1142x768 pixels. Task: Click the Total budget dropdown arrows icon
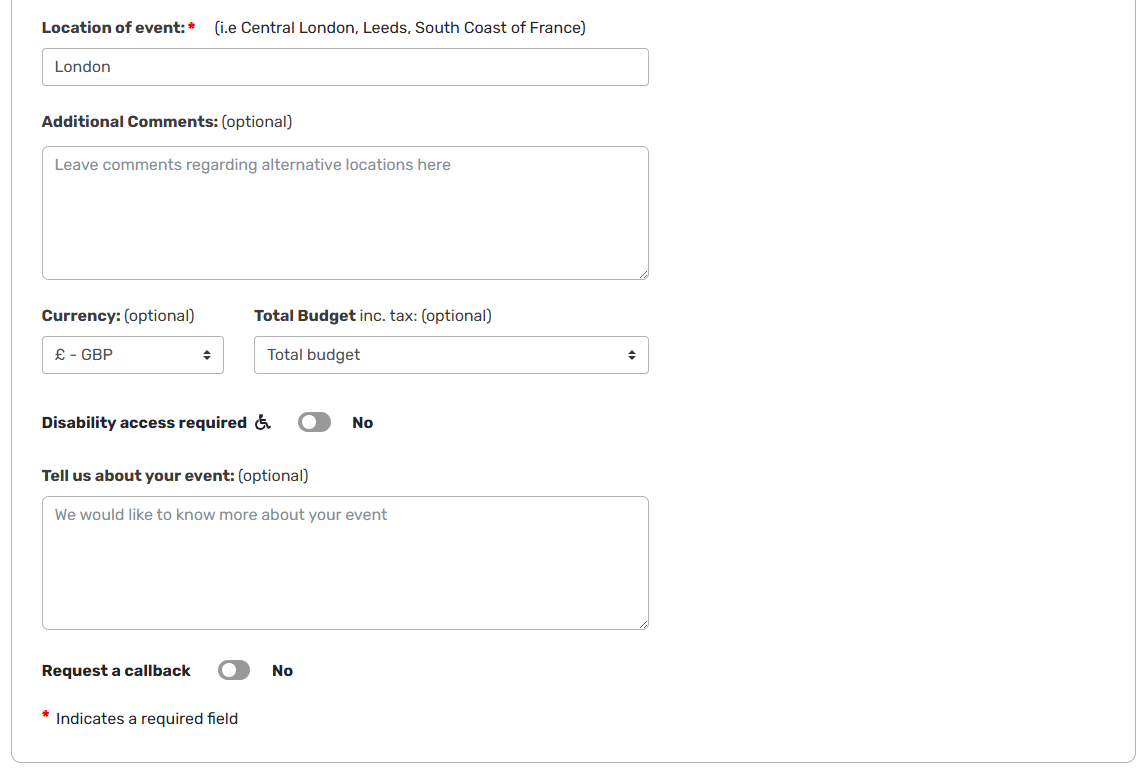tap(631, 355)
